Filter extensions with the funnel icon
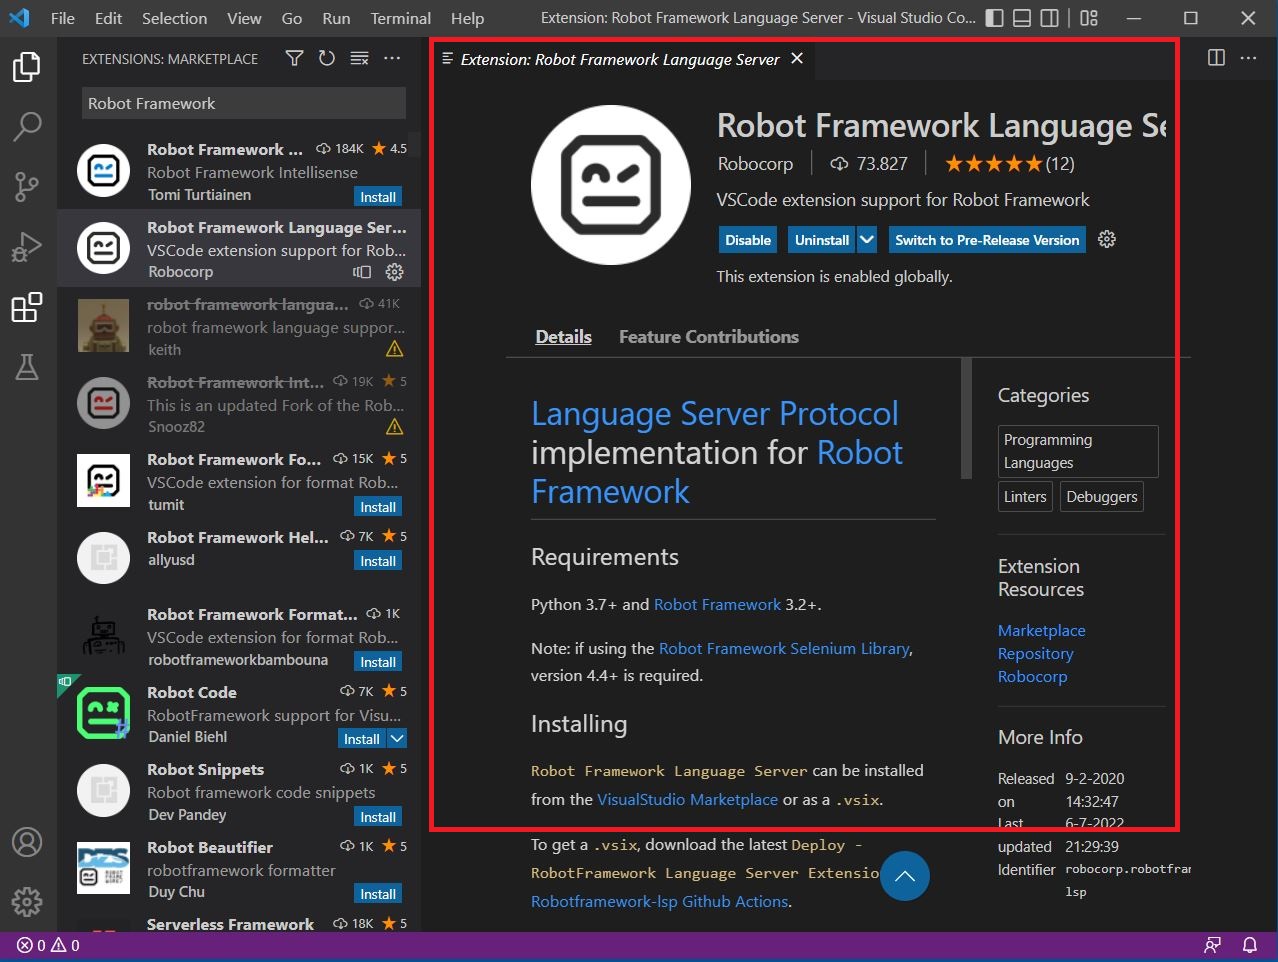 294,59
